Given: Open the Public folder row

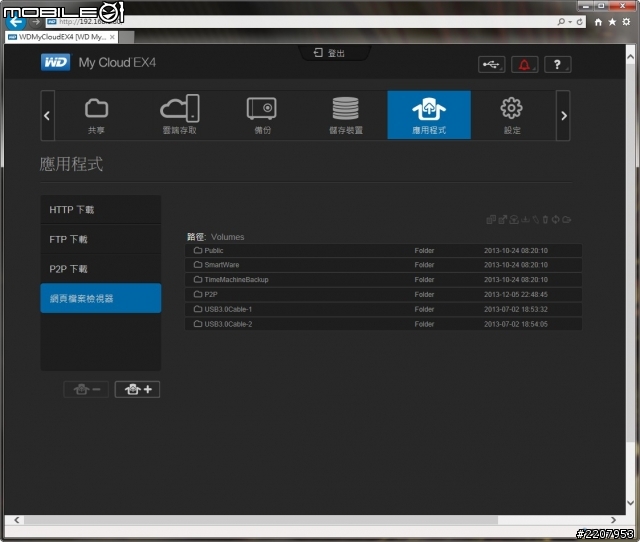Looking at the screenshot, I should coord(383,251).
